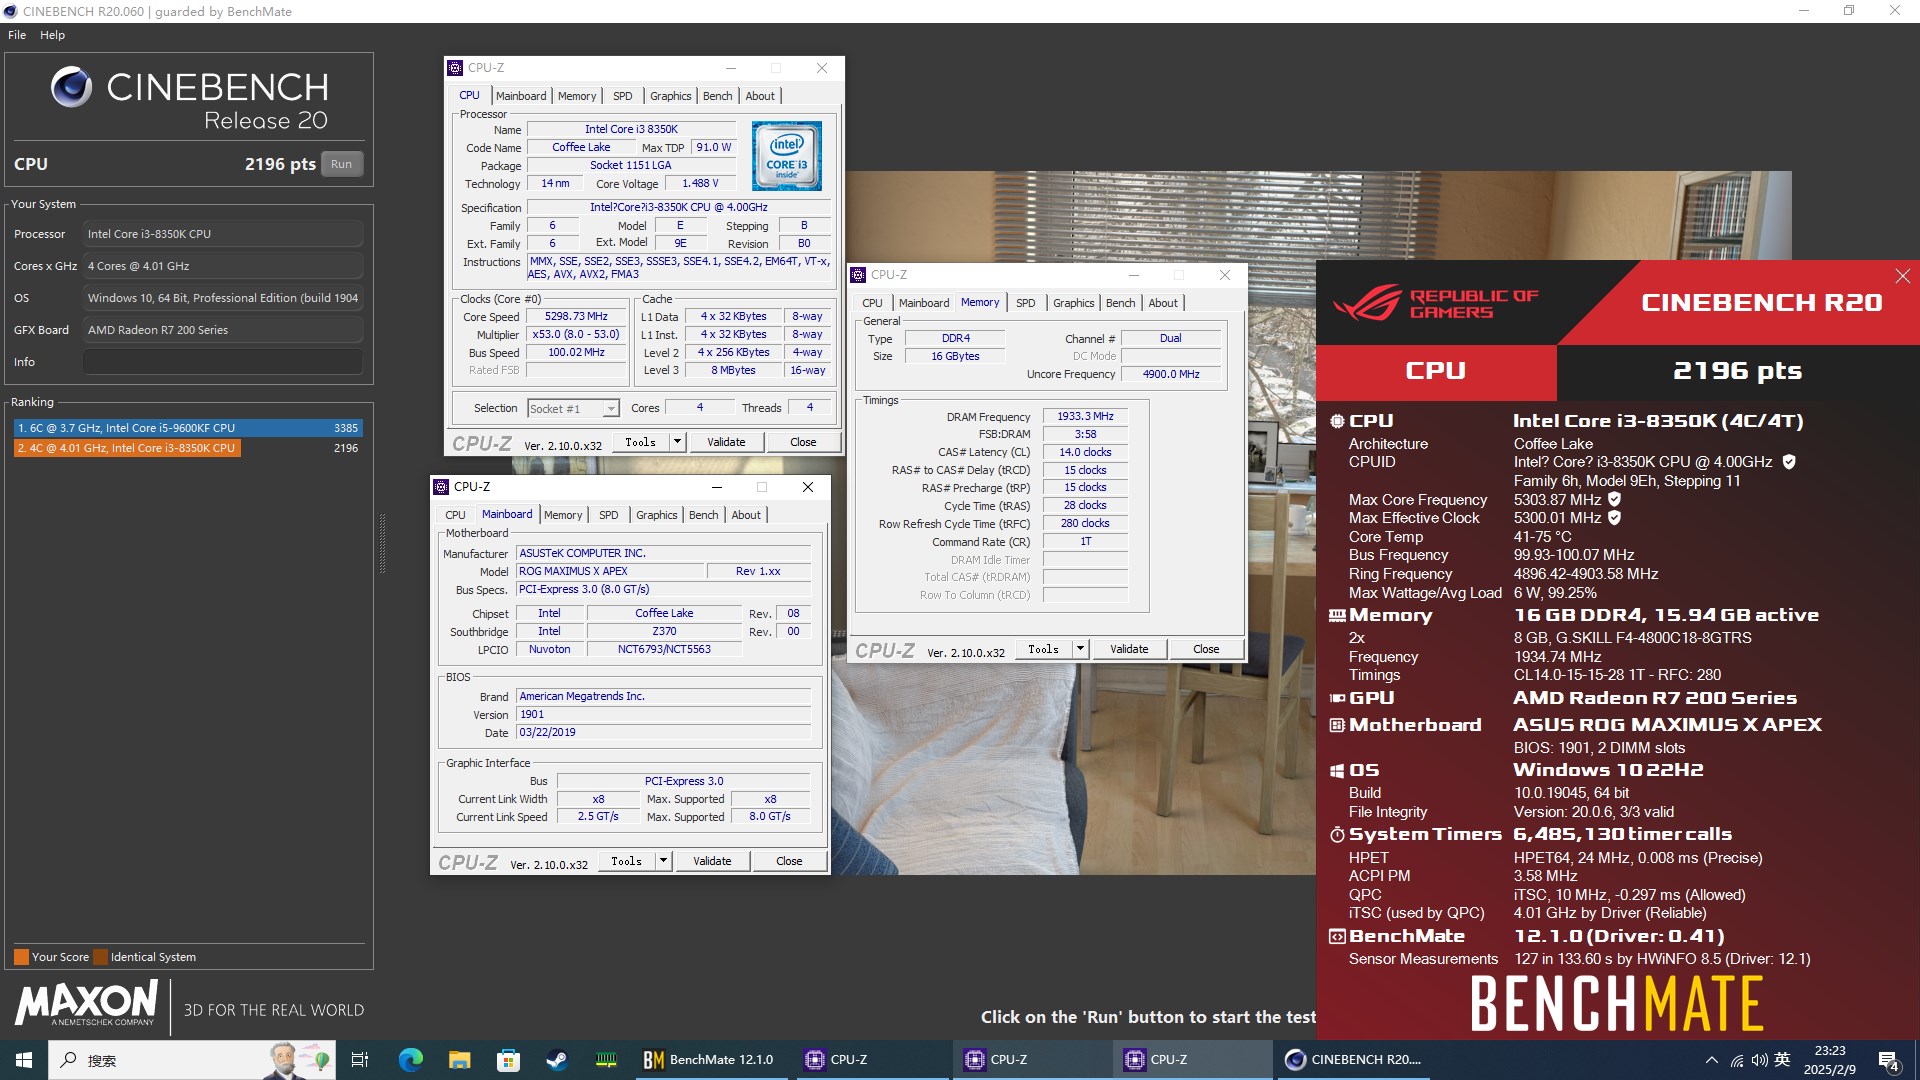The height and width of the screenshot is (1080, 1920).
Task: Open network status in system tray
Action: point(1737,1060)
